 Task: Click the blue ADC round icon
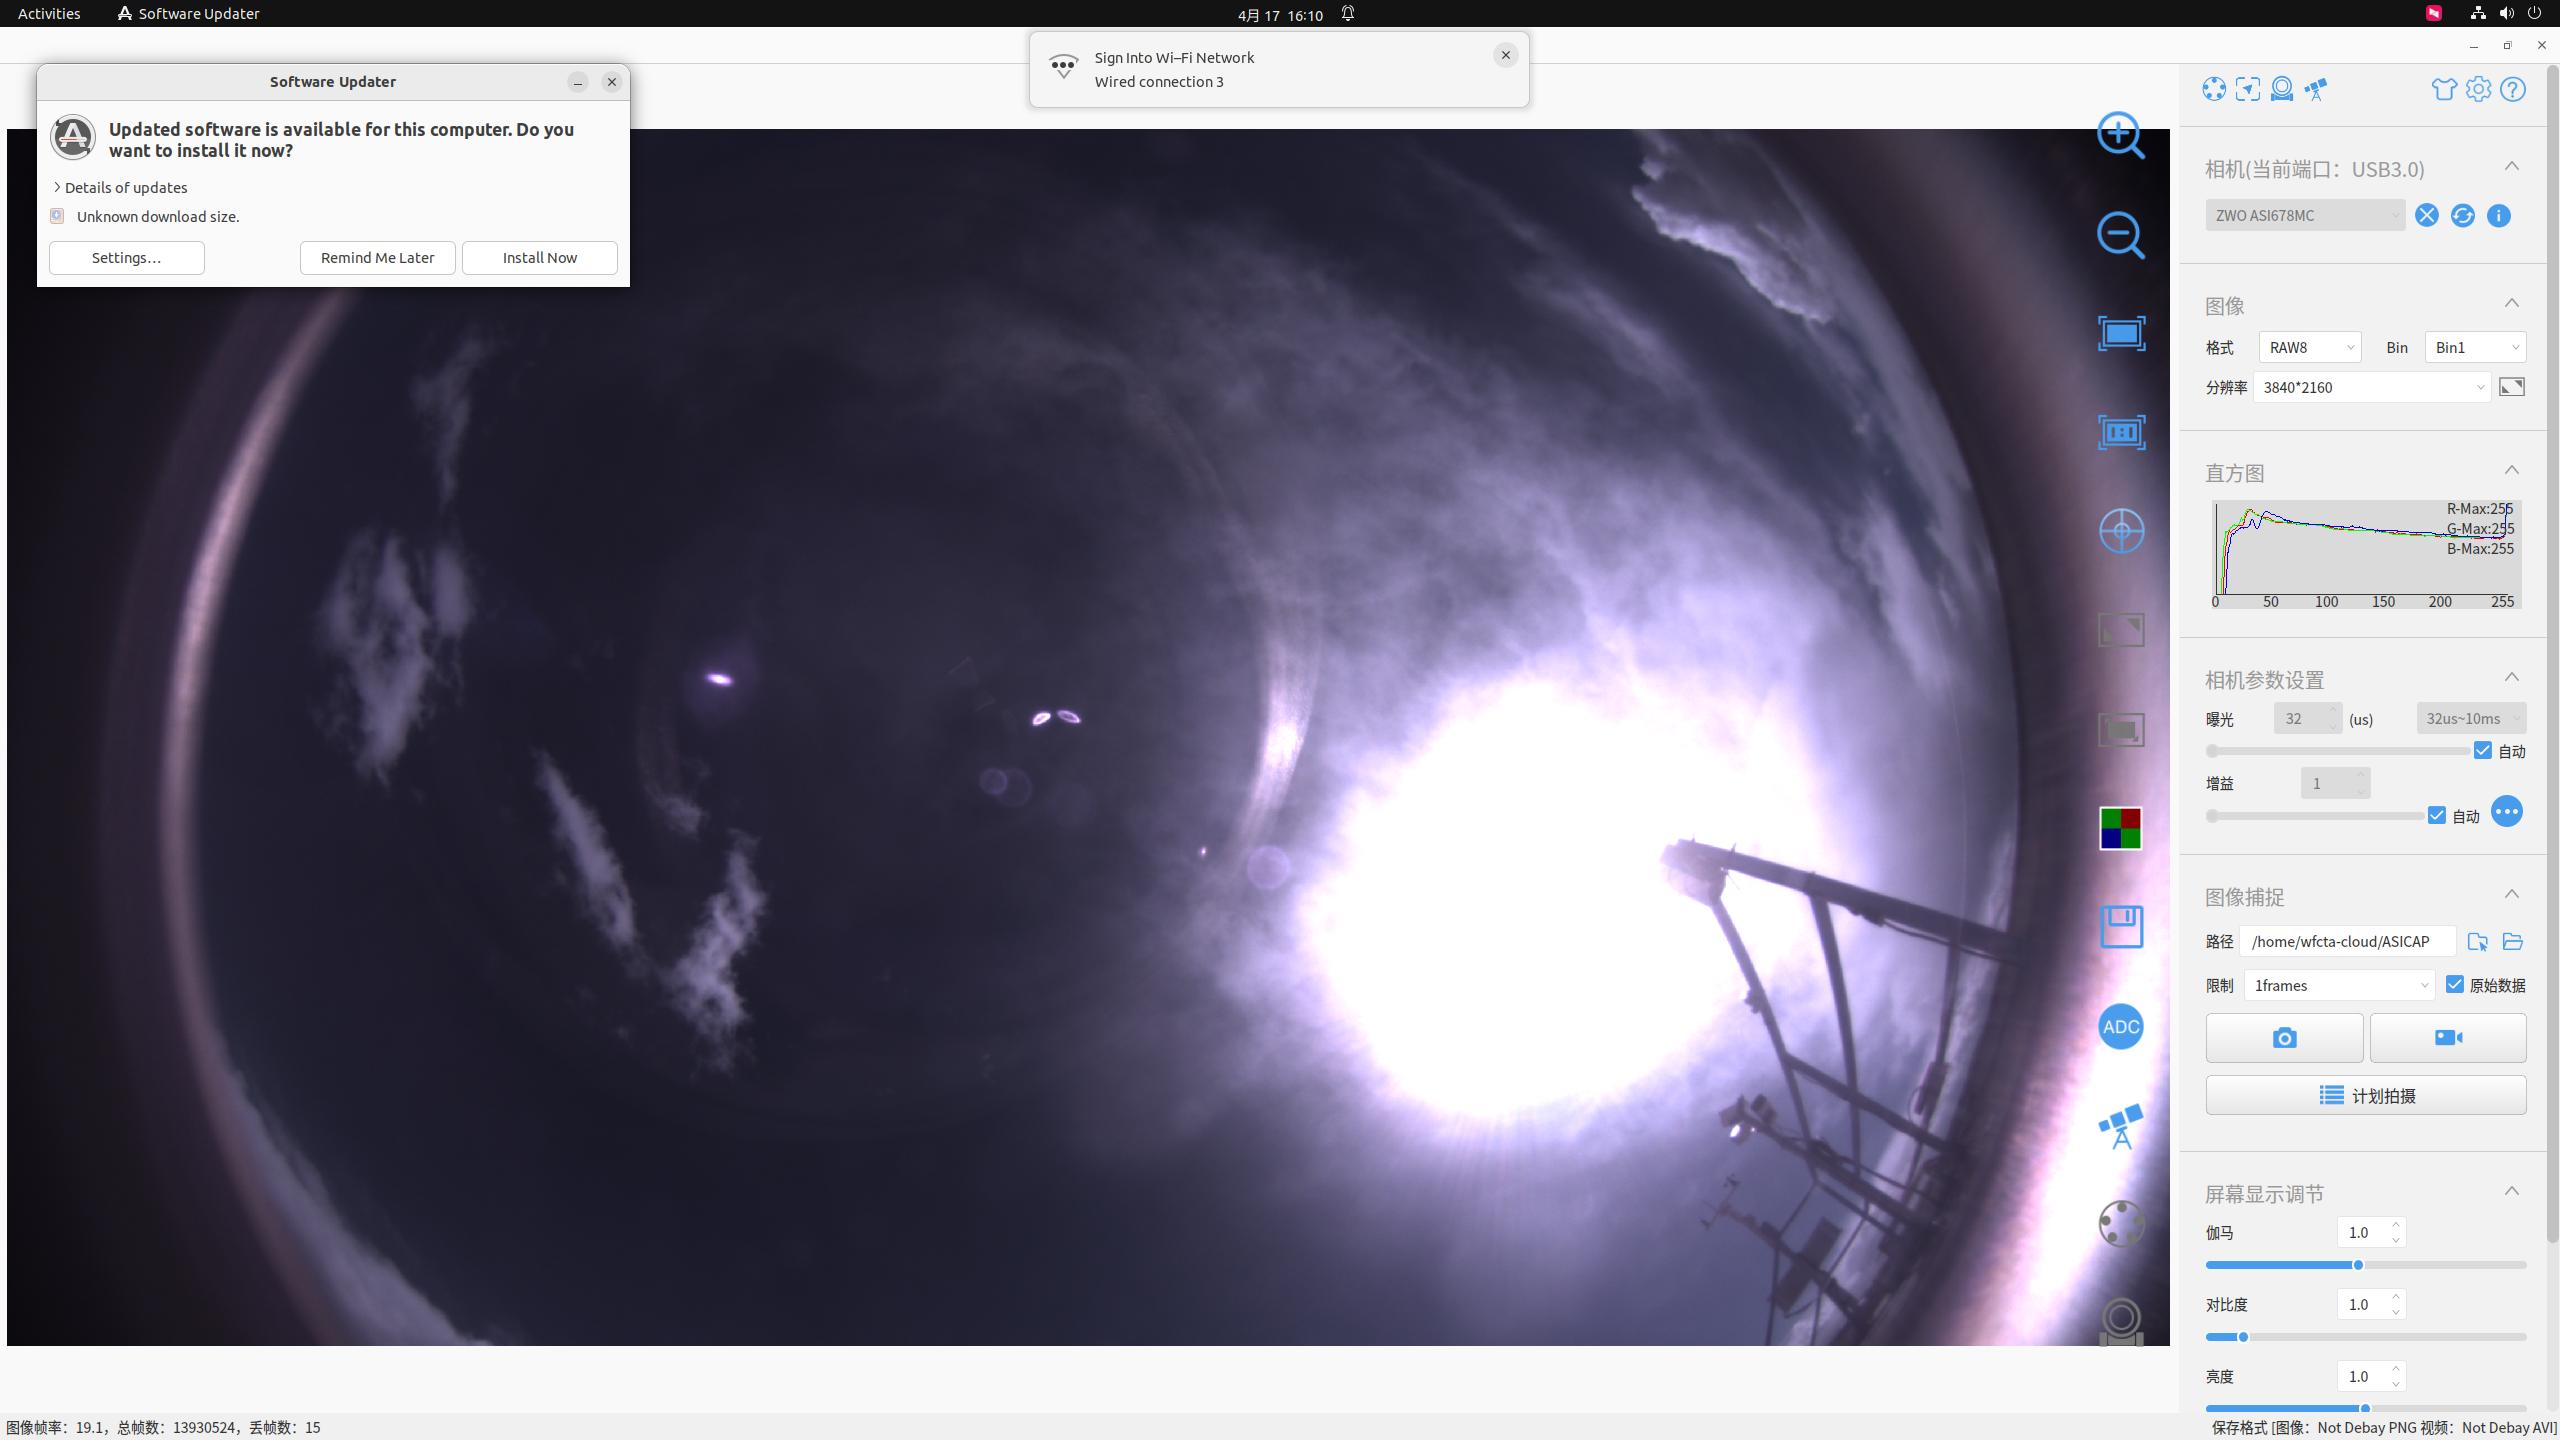[x=2120, y=1027]
